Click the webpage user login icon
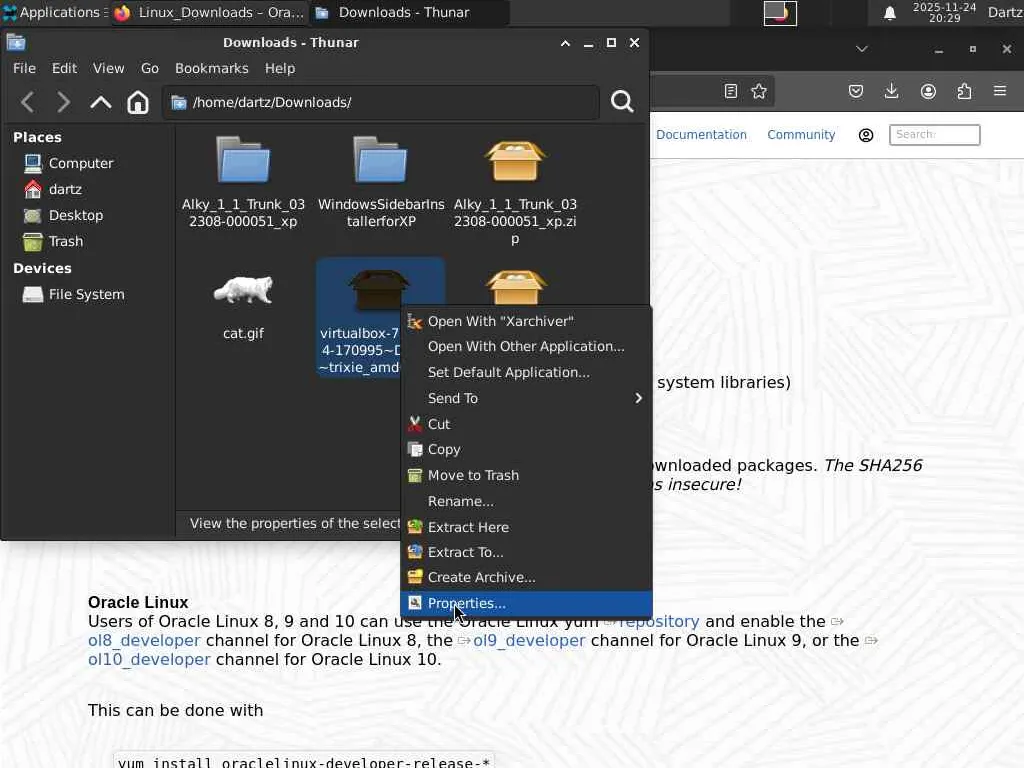Viewport: 1024px width, 768px height. click(866, 135)
